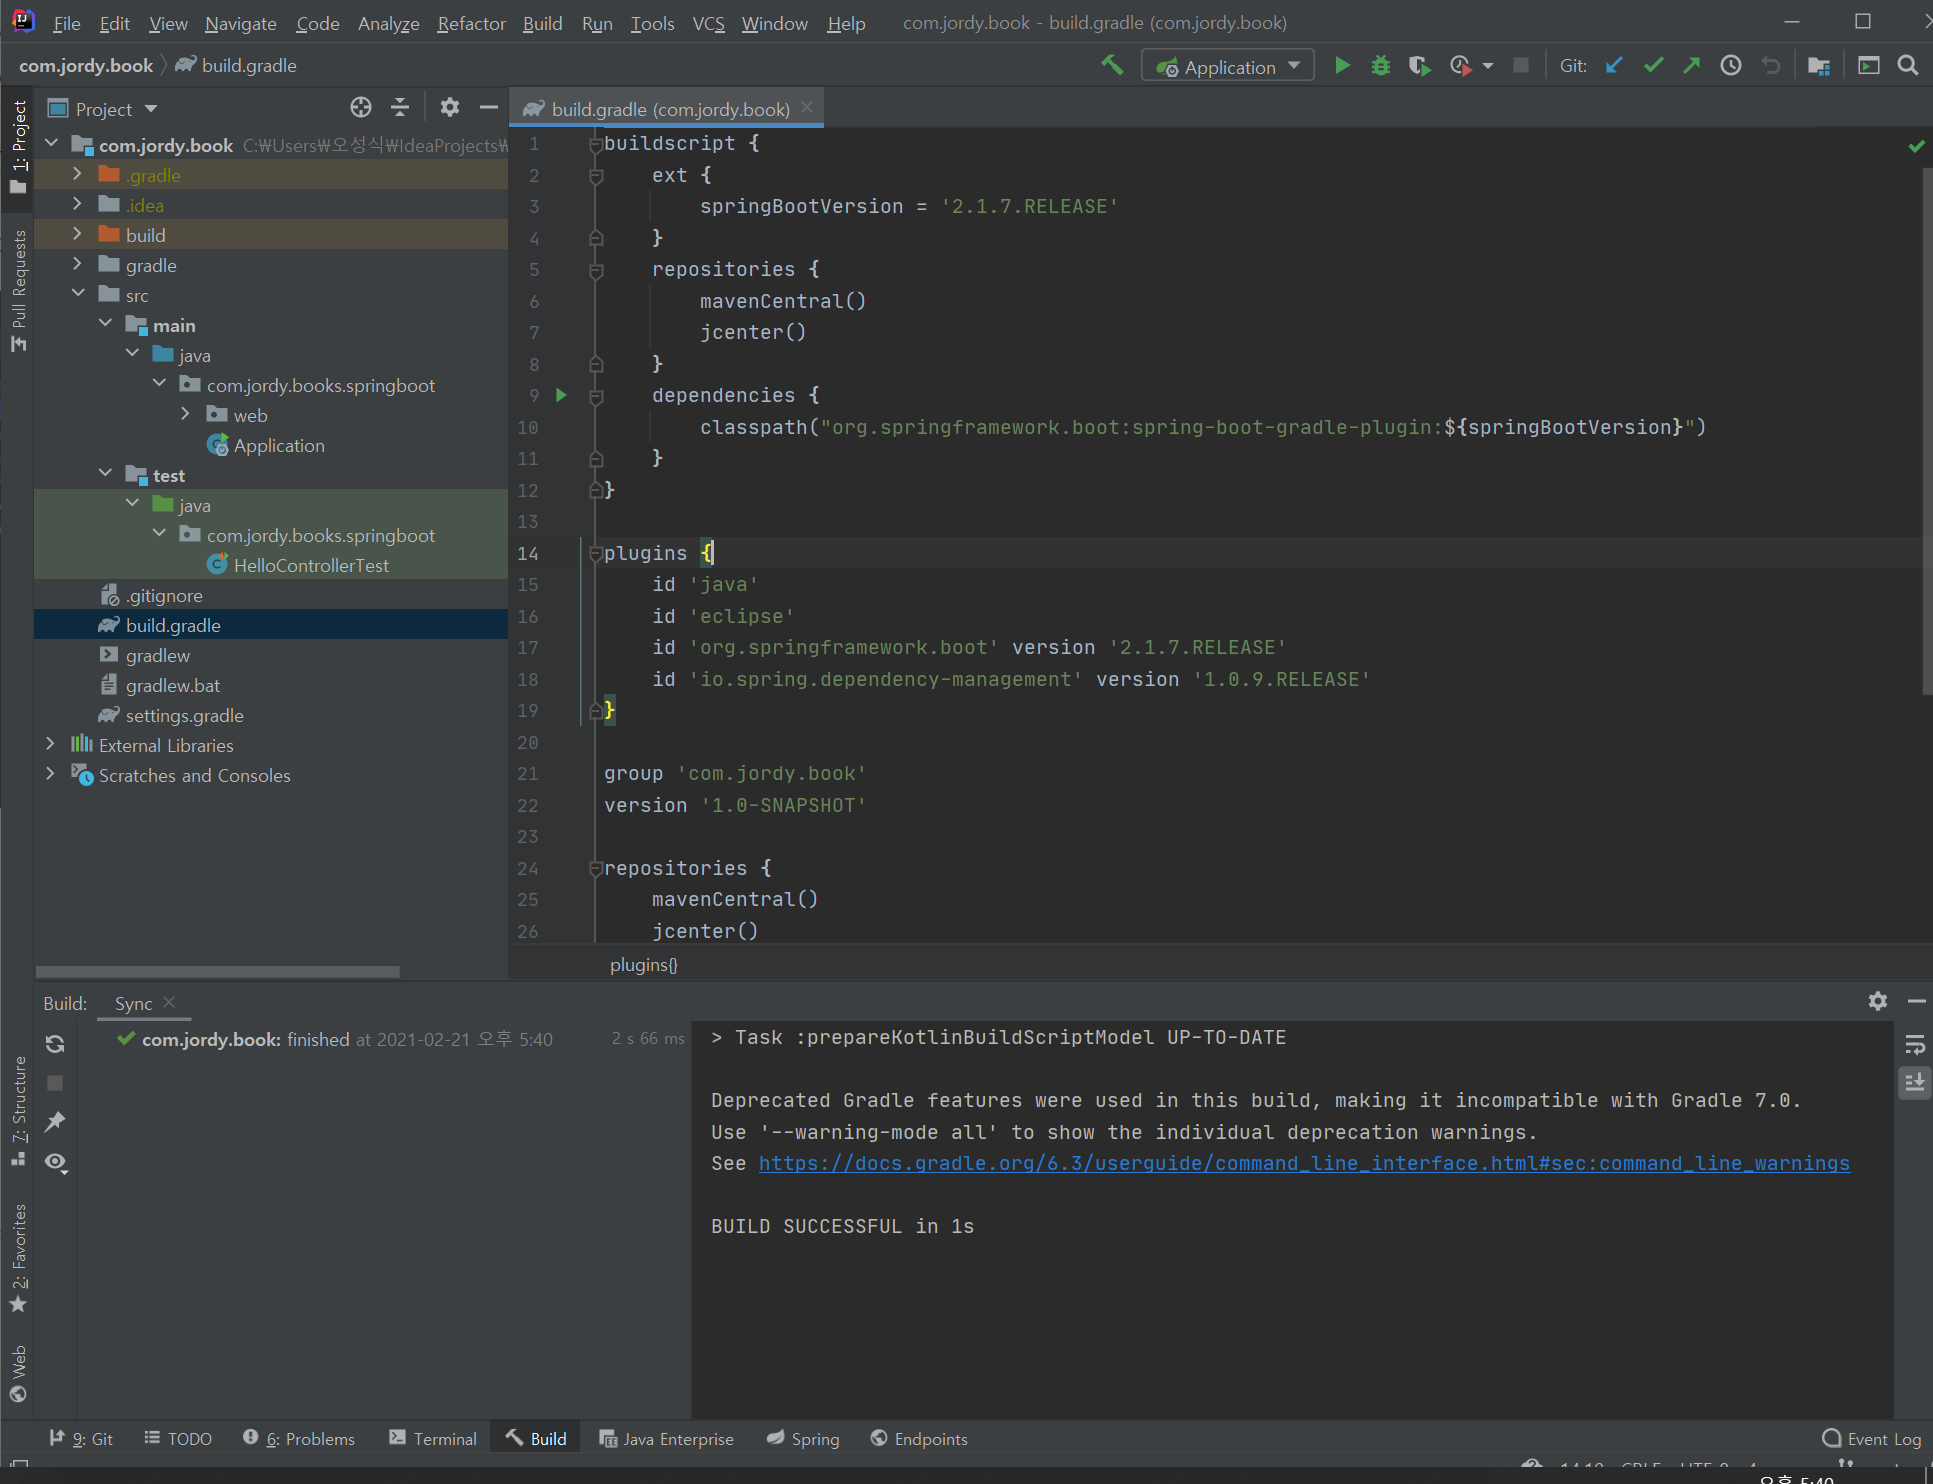Select HelloControllerTest in project tree

pos(311,565)
